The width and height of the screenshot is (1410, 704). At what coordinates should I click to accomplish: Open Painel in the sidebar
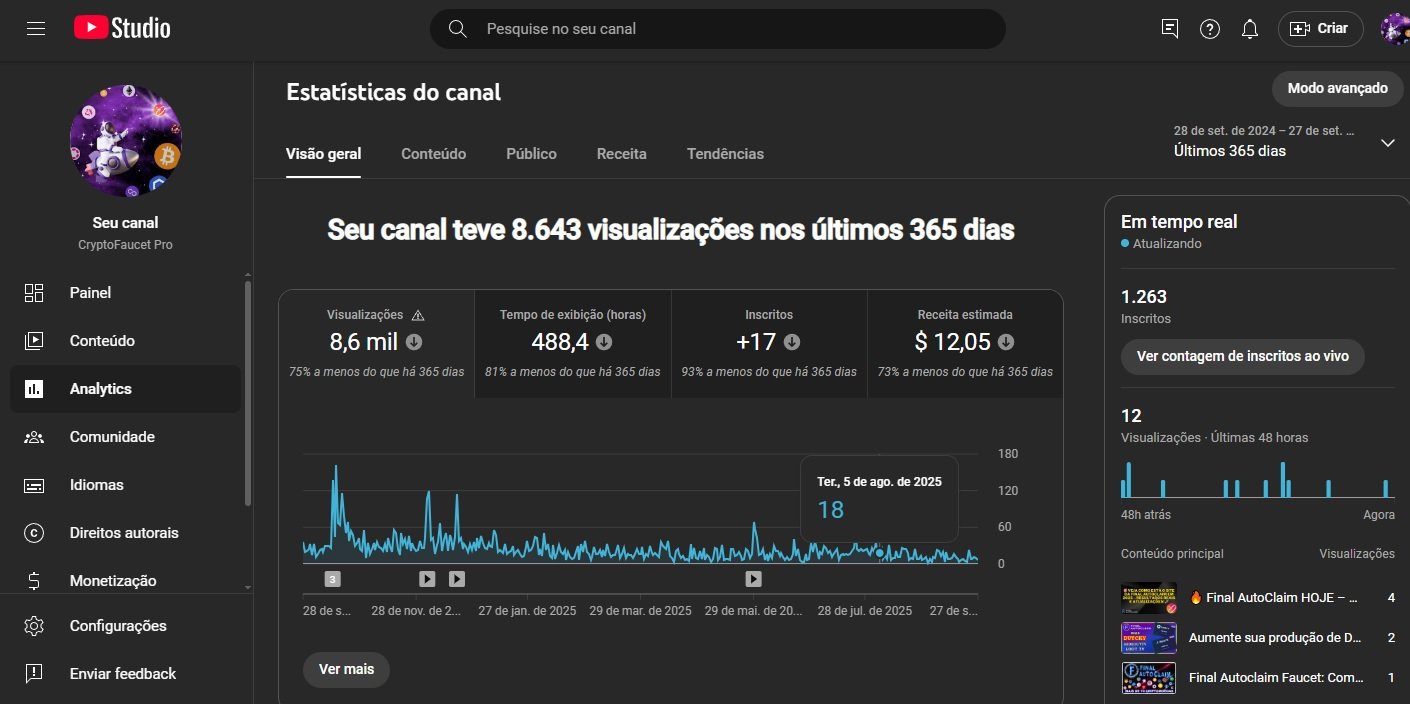pyautogui.click(x=126, y=293)
